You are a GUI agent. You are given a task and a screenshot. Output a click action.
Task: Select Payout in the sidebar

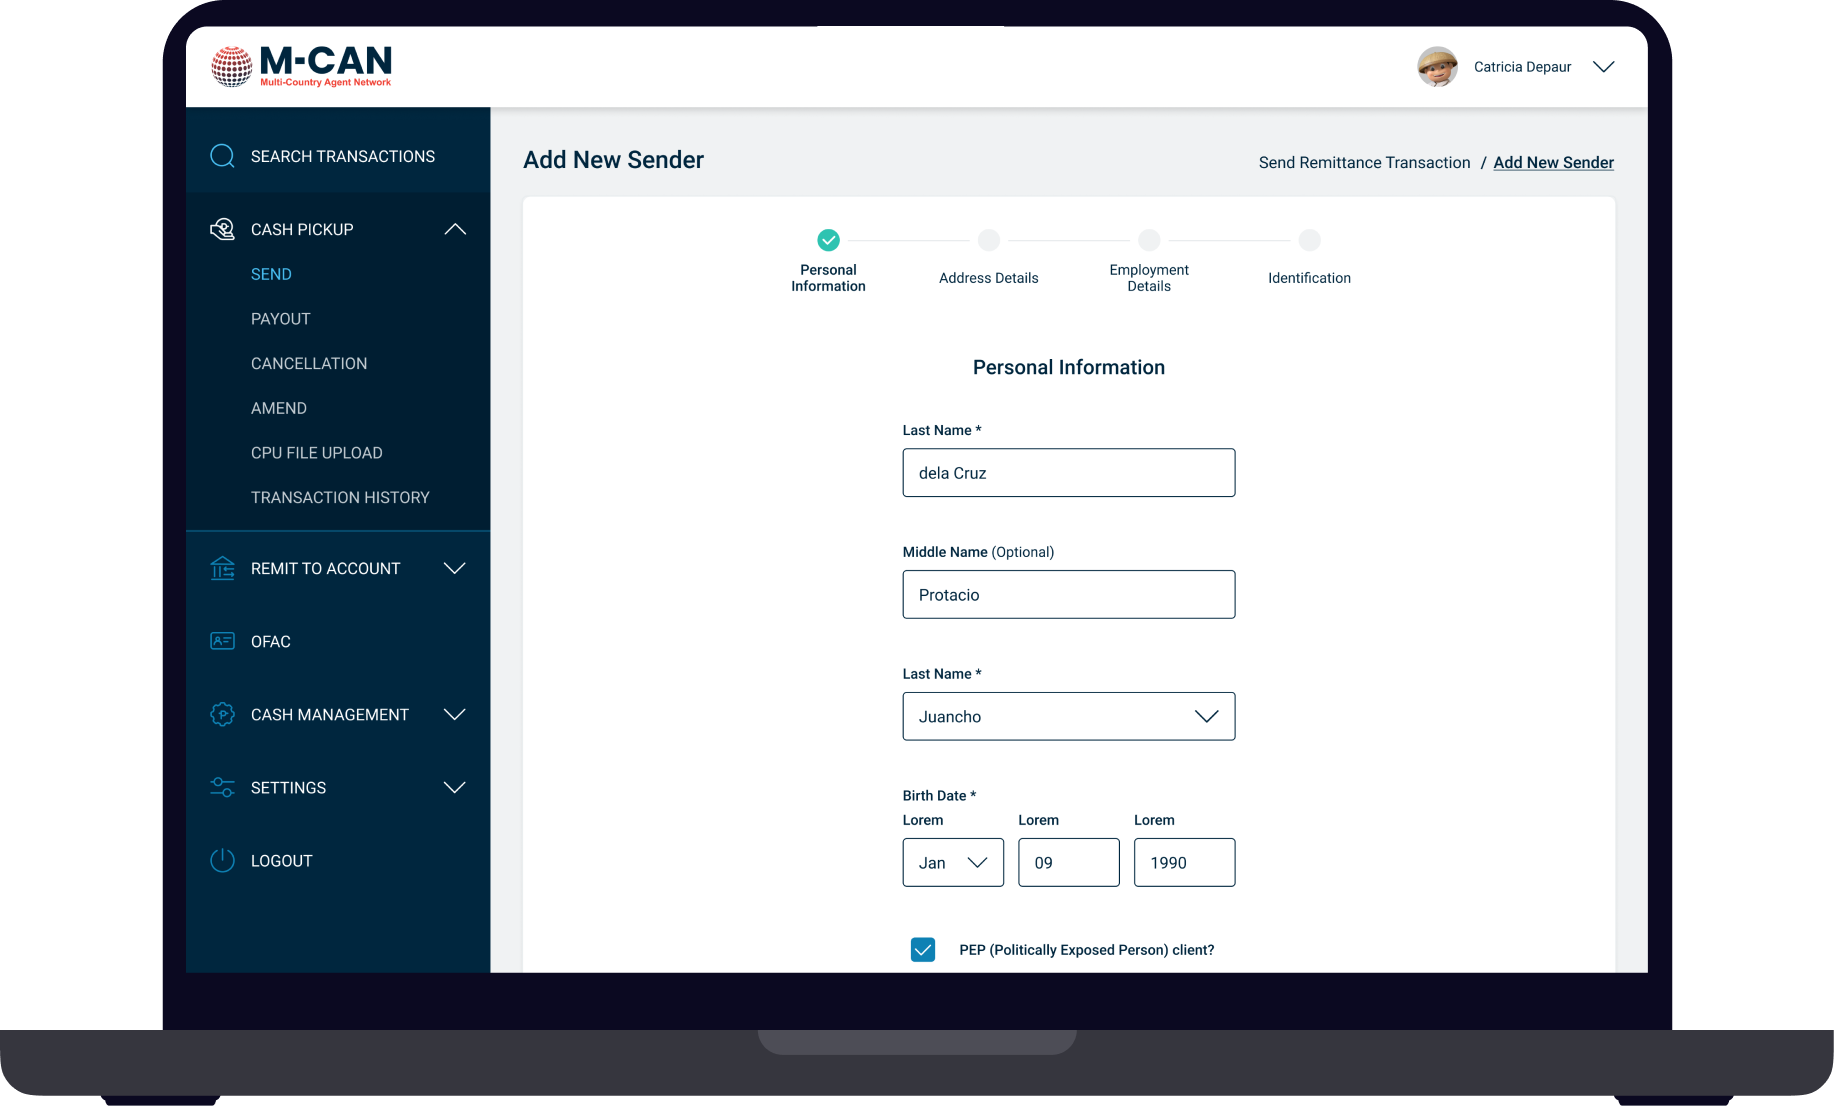[280, 319]
